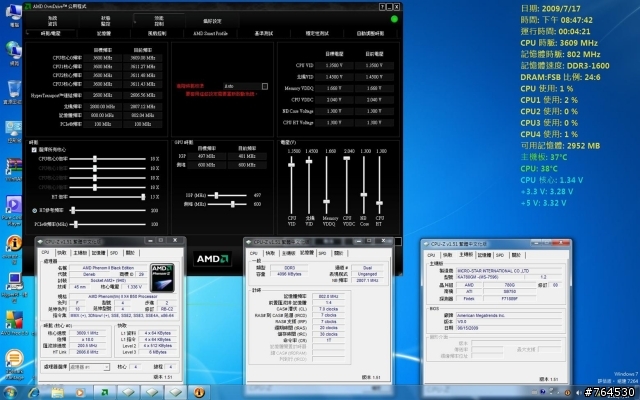Click the IGP (MHz) slider handle

click(x=216, y=196)
